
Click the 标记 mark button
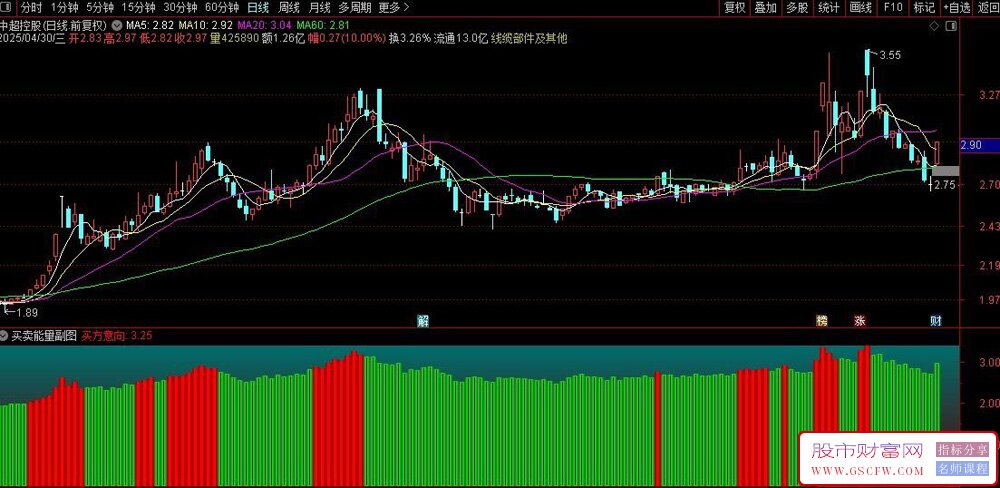coord(924,8)
